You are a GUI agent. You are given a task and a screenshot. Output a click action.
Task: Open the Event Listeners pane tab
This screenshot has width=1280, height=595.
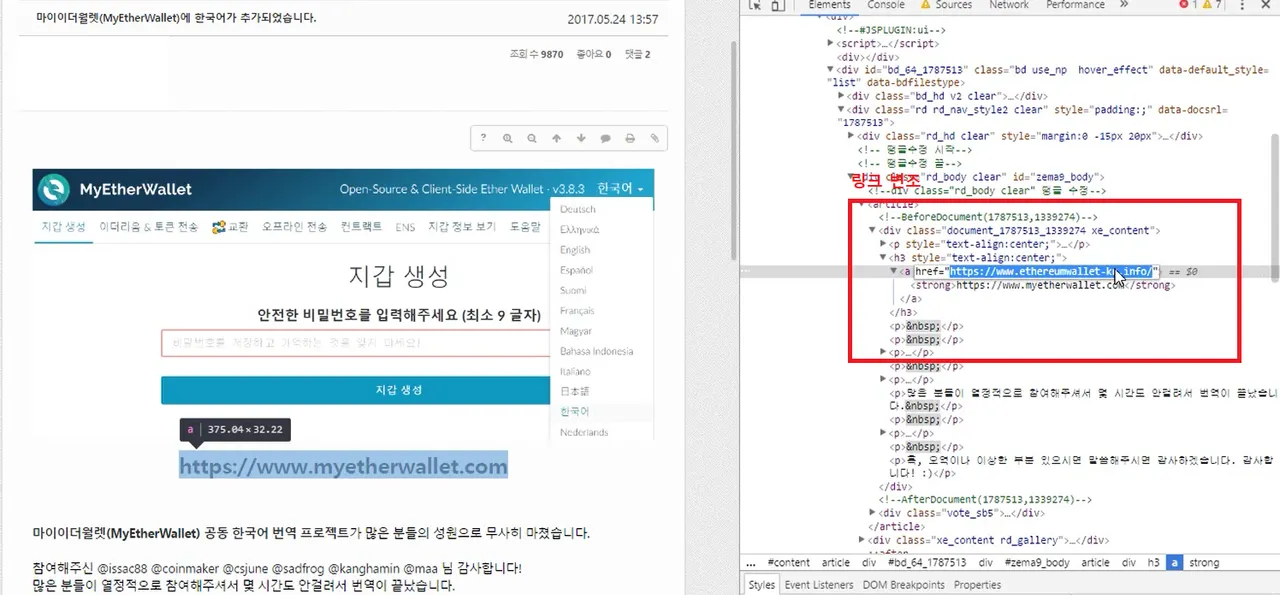point(819,585)
